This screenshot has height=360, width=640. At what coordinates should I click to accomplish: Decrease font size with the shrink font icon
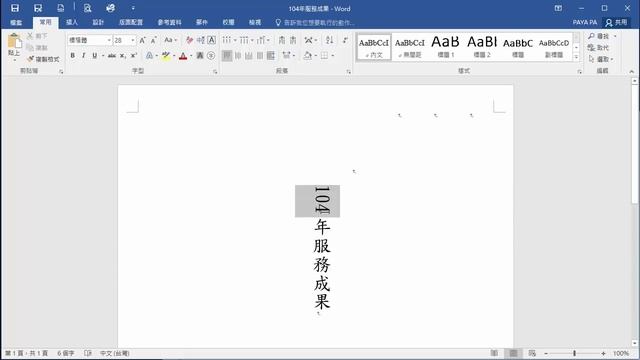[x=153, y=40]
